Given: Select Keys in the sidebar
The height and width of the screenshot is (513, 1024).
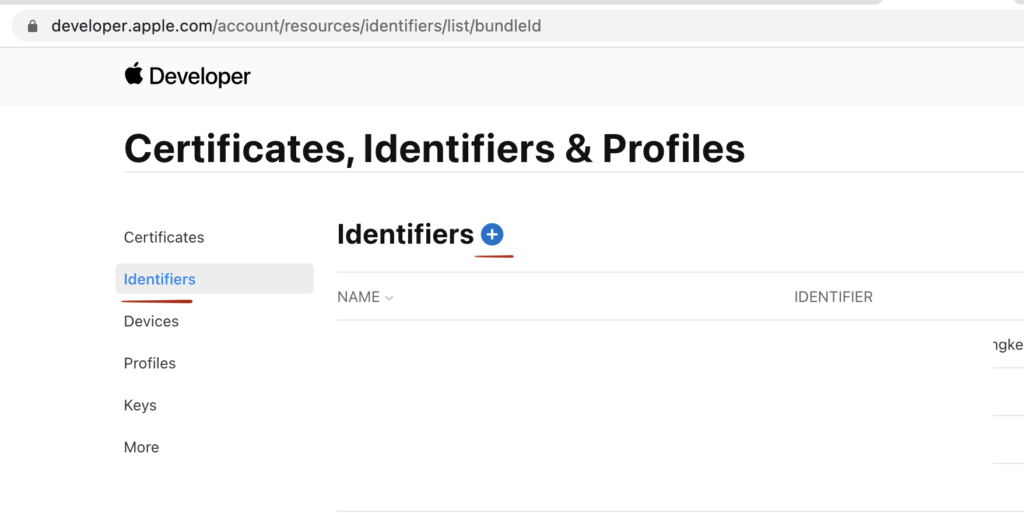Looking at the screenshot, I should point(140,405).
